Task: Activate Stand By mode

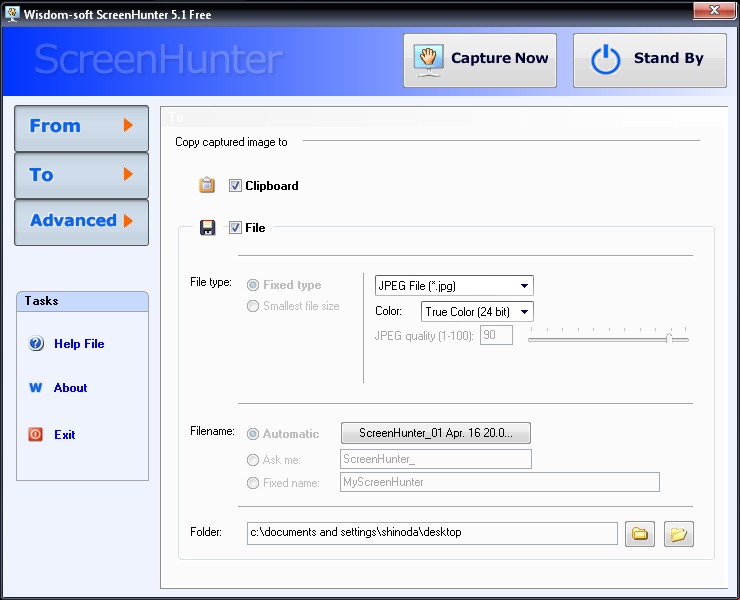Action: (650, 60)
